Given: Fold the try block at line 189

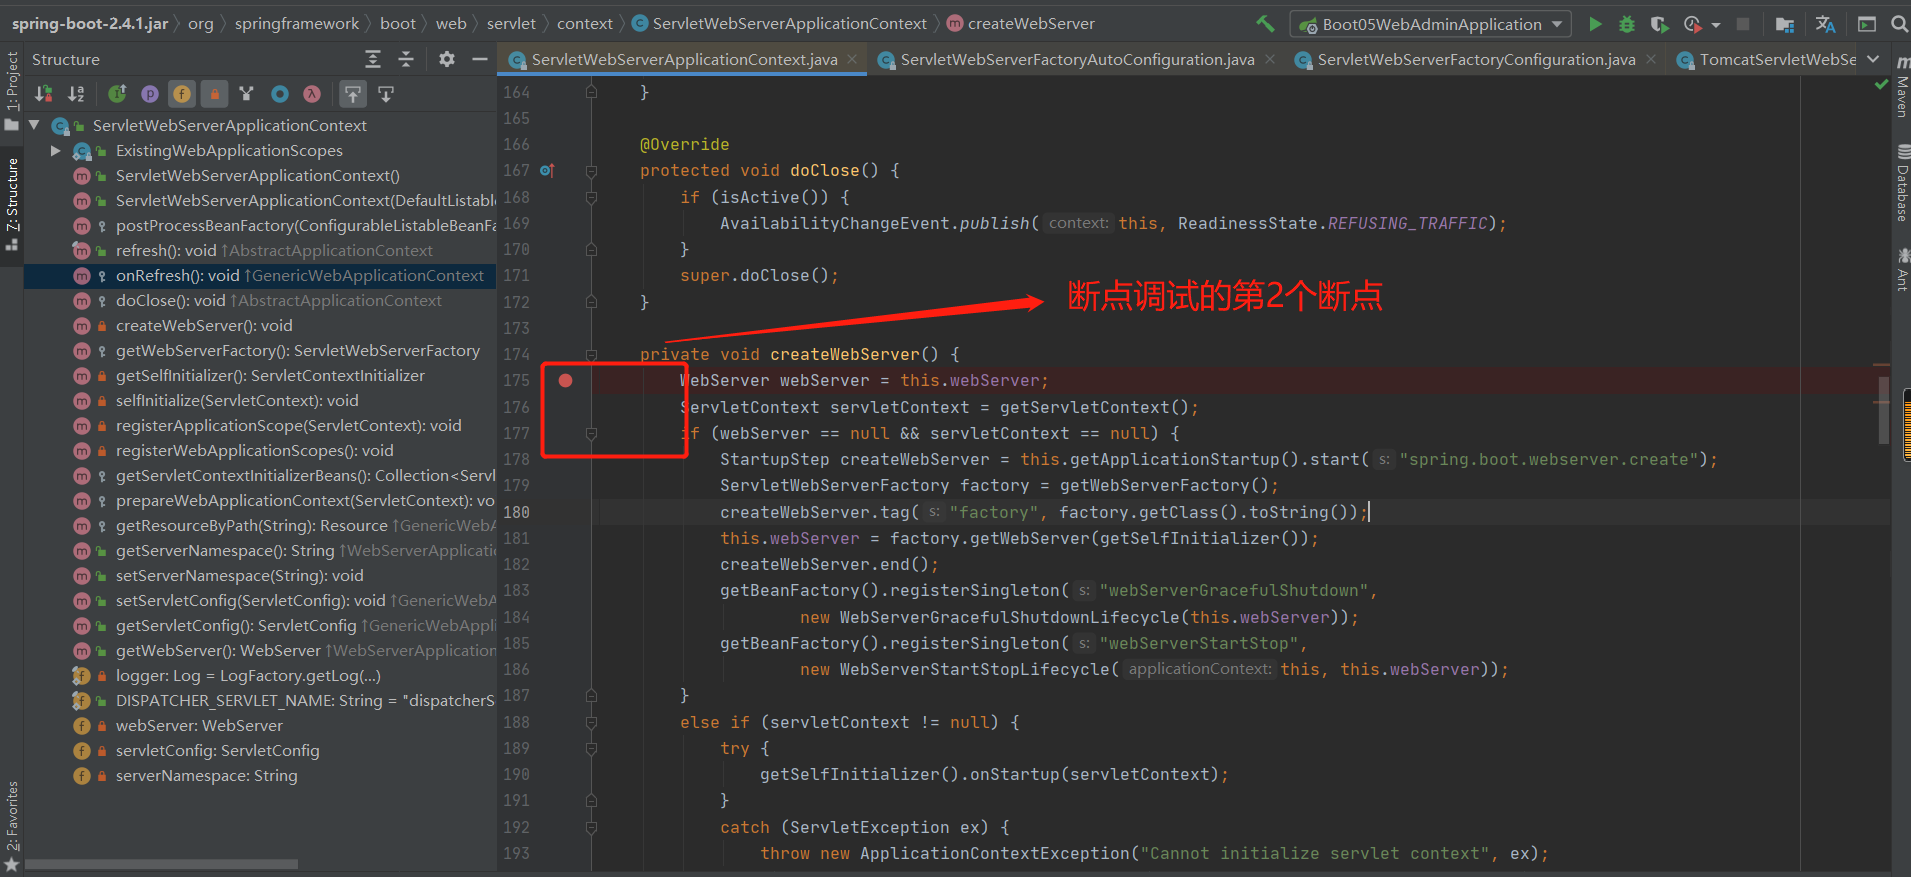Looking at the screenshot, I should (x=591, y=748).
